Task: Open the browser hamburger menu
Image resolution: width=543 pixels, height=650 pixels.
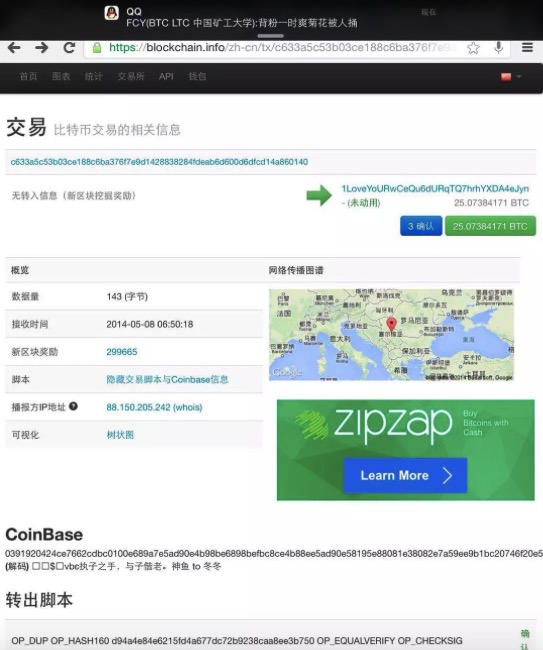Action: pyautogui.click(x=527, y=48)
